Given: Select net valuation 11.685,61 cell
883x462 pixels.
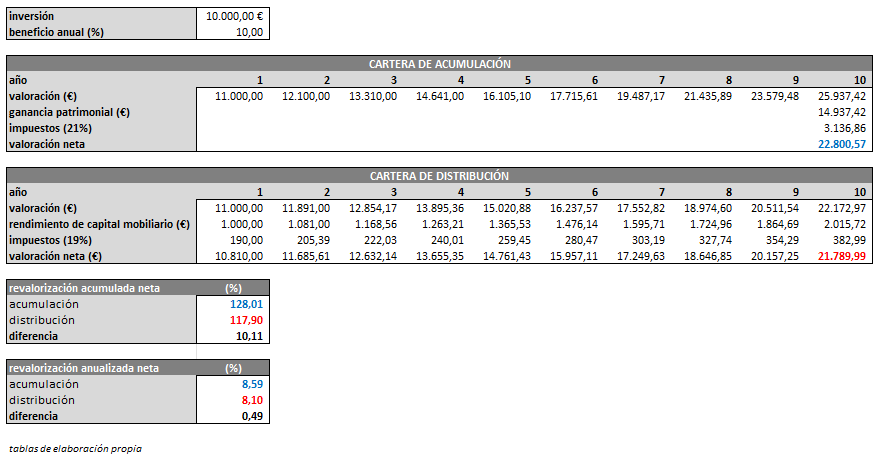Looking at the screenshot, I should 306,256.
